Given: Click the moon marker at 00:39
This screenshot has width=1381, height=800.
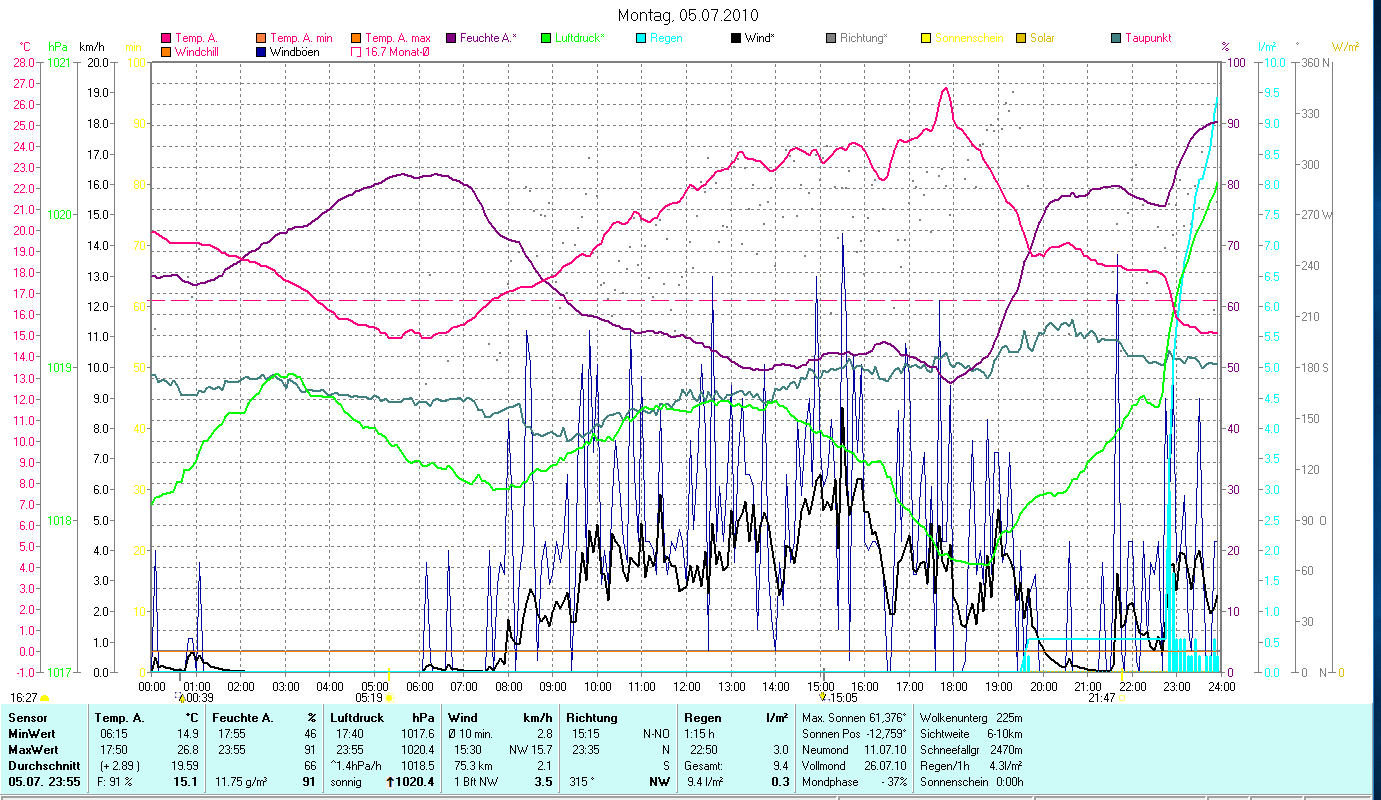Looking at the screenshot, I should point(181,697).
